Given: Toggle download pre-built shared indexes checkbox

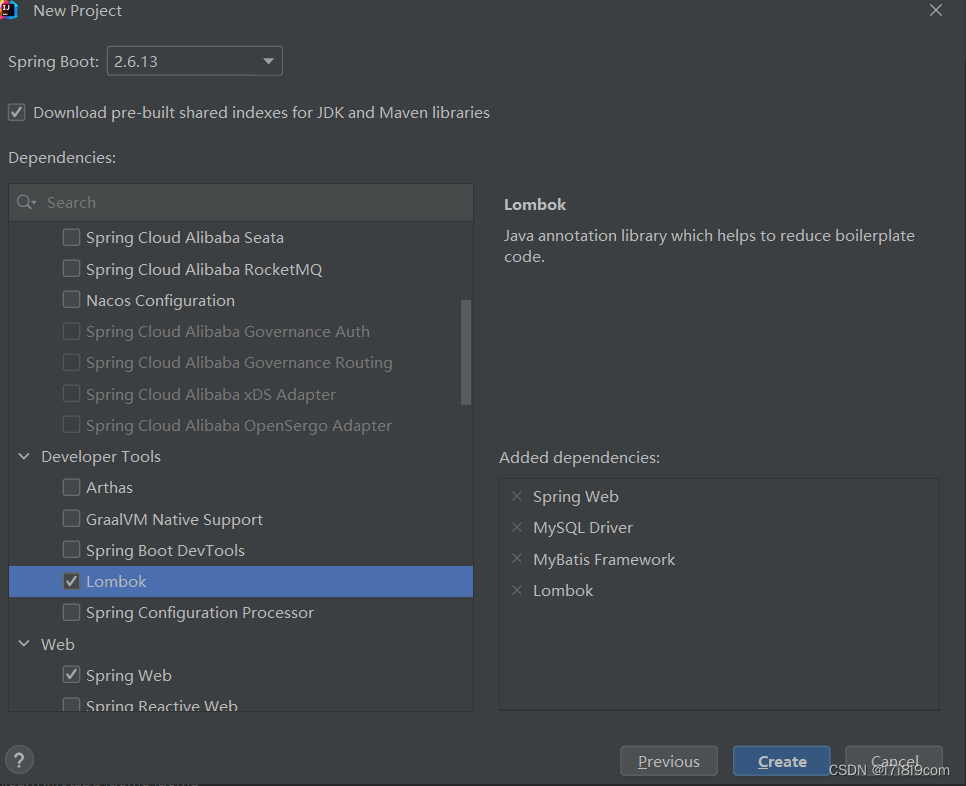Looking at the screenshot, I should point(17,112).
